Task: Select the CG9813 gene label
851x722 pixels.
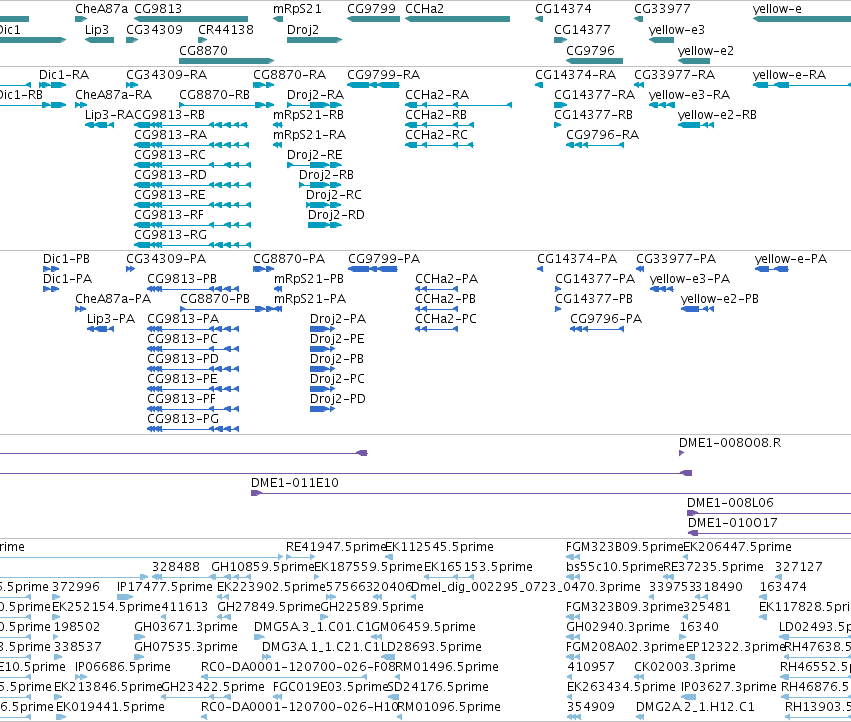Action: (158, 9)
